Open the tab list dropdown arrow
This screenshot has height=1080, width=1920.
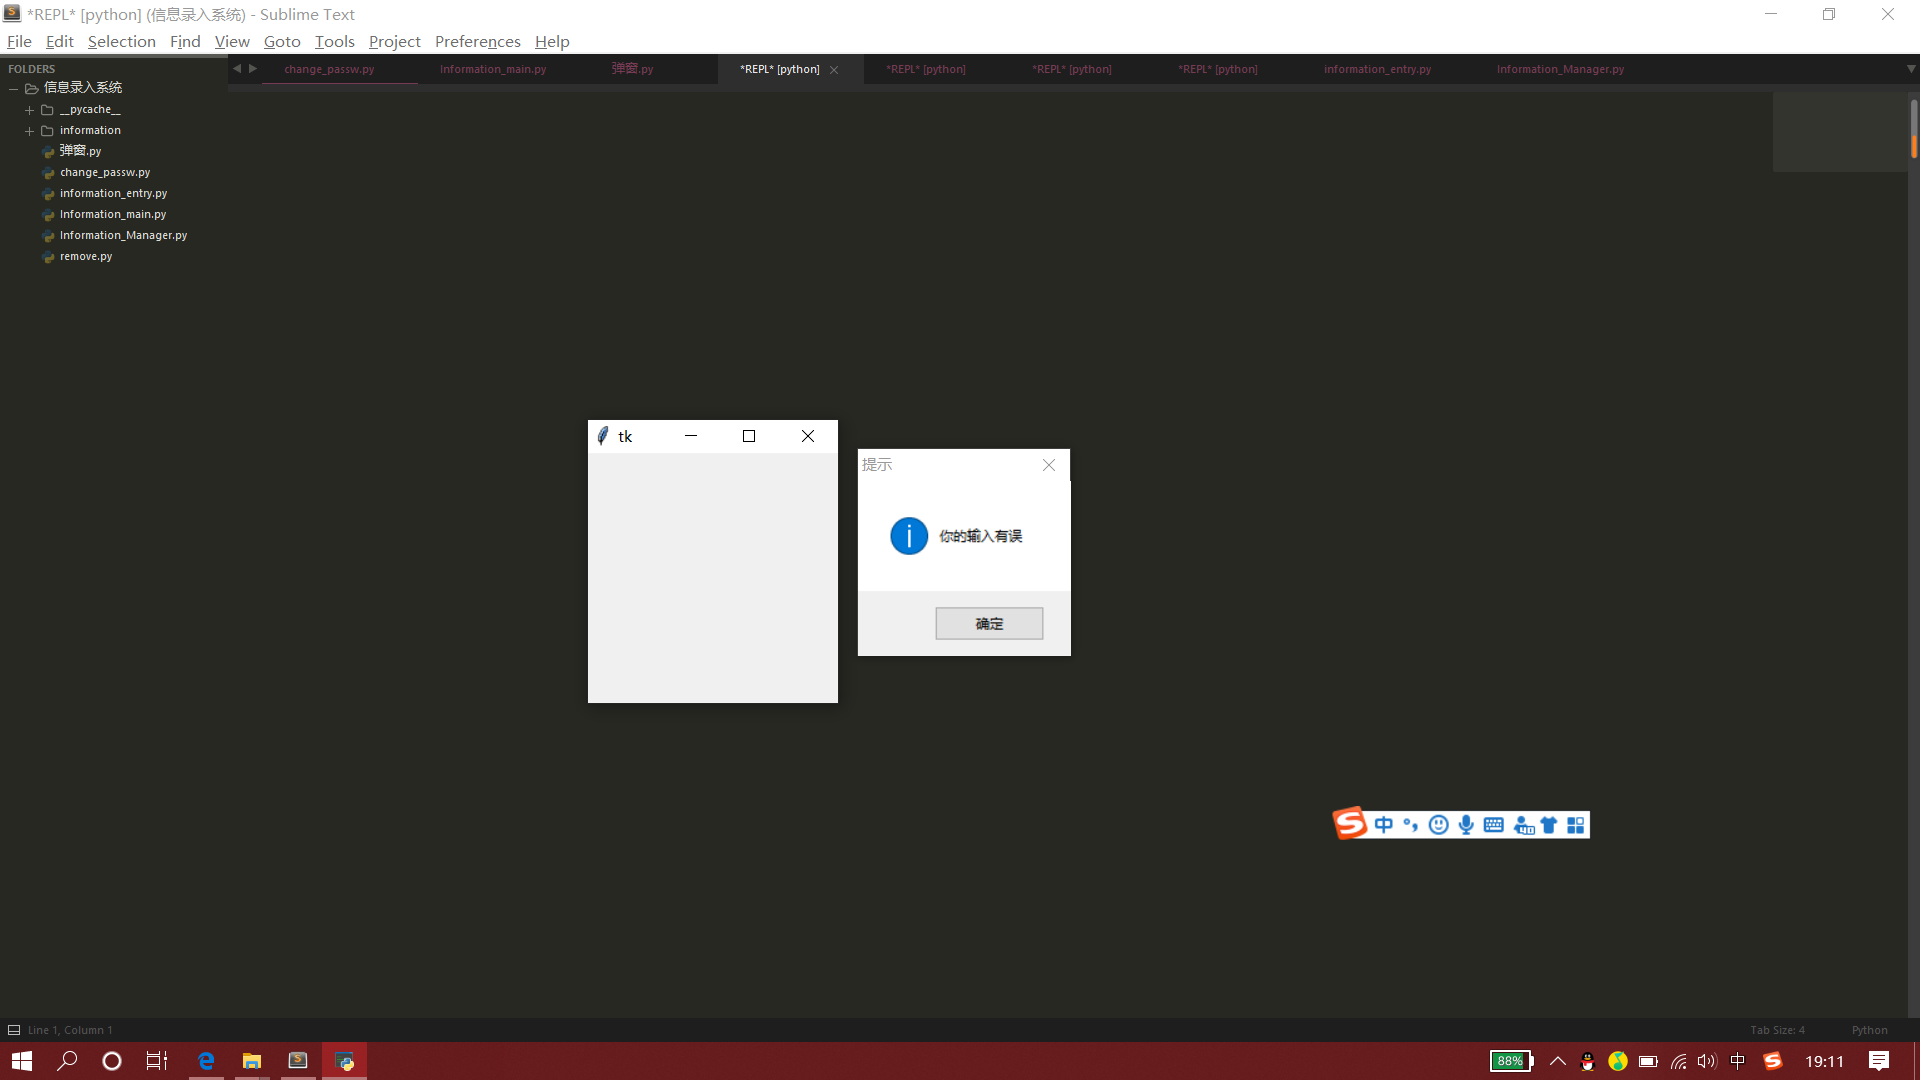pyautogui.click(x=1910, y=69)
